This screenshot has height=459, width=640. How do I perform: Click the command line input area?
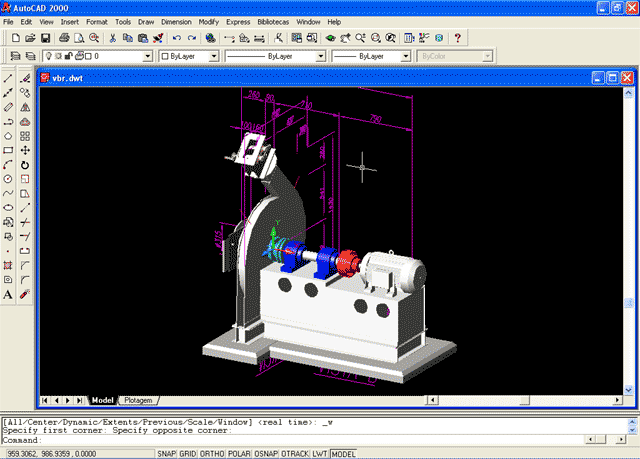(300, 440)
